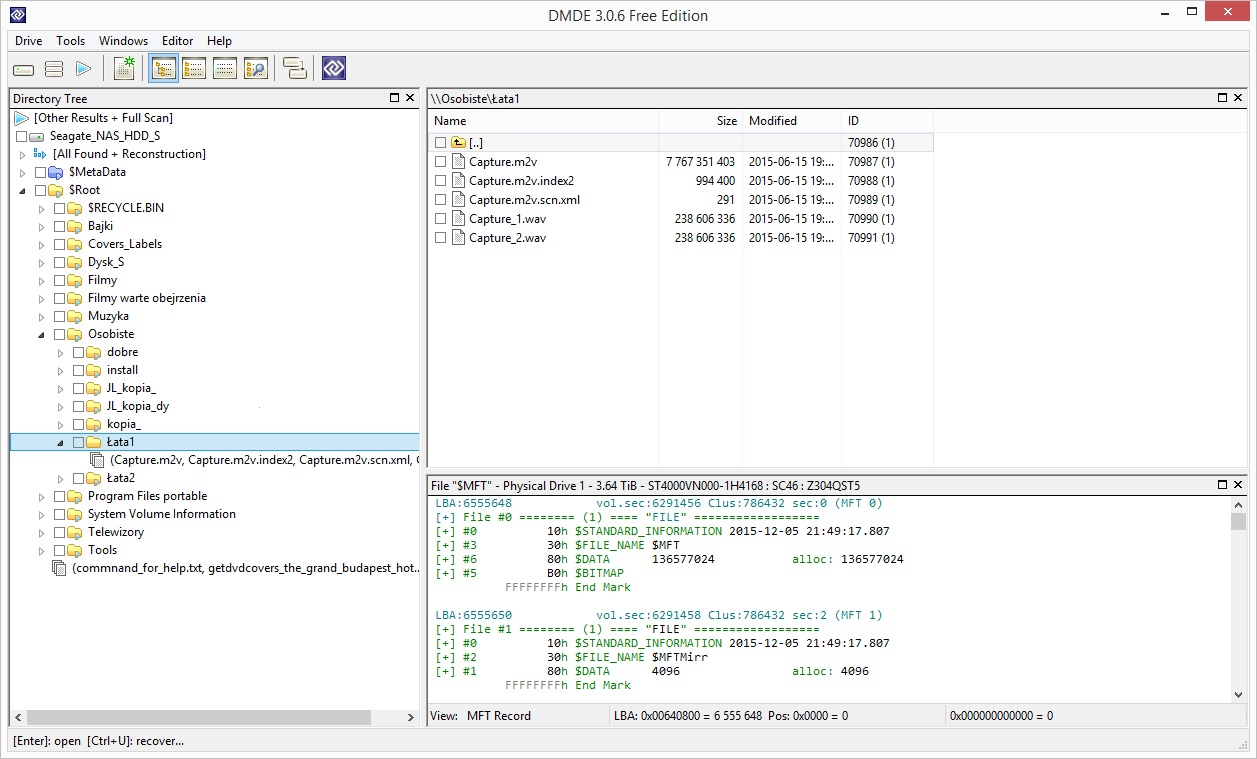Check the Capture.m2v file checkbox

pyautogui.click(x=441, y=162)
